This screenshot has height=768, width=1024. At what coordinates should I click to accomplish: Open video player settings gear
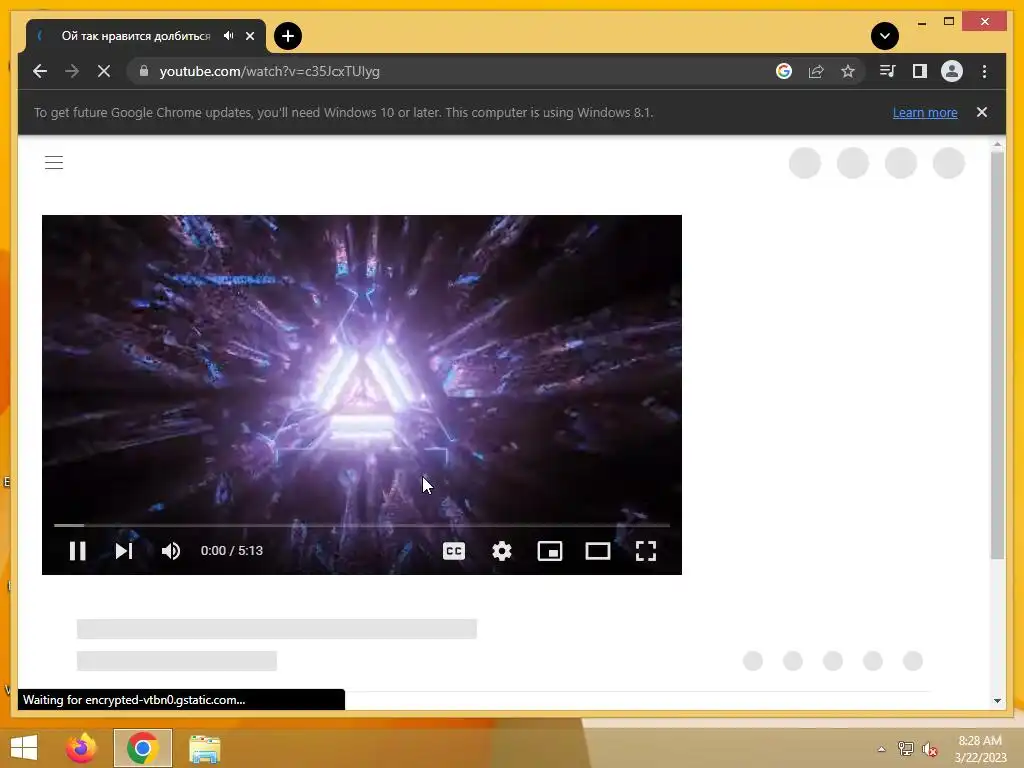502,551
